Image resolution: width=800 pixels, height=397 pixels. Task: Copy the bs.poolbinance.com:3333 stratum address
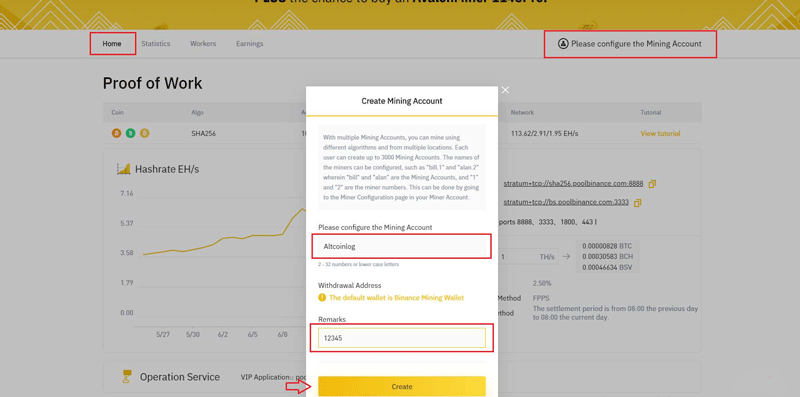coord(637,203)
